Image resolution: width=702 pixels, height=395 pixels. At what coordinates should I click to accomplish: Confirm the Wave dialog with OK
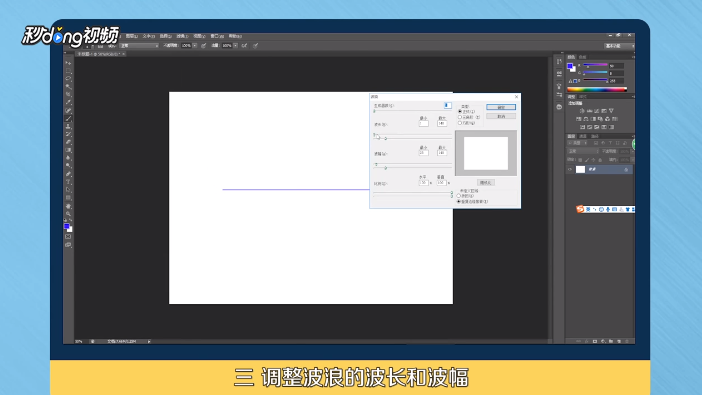(501, 107)
